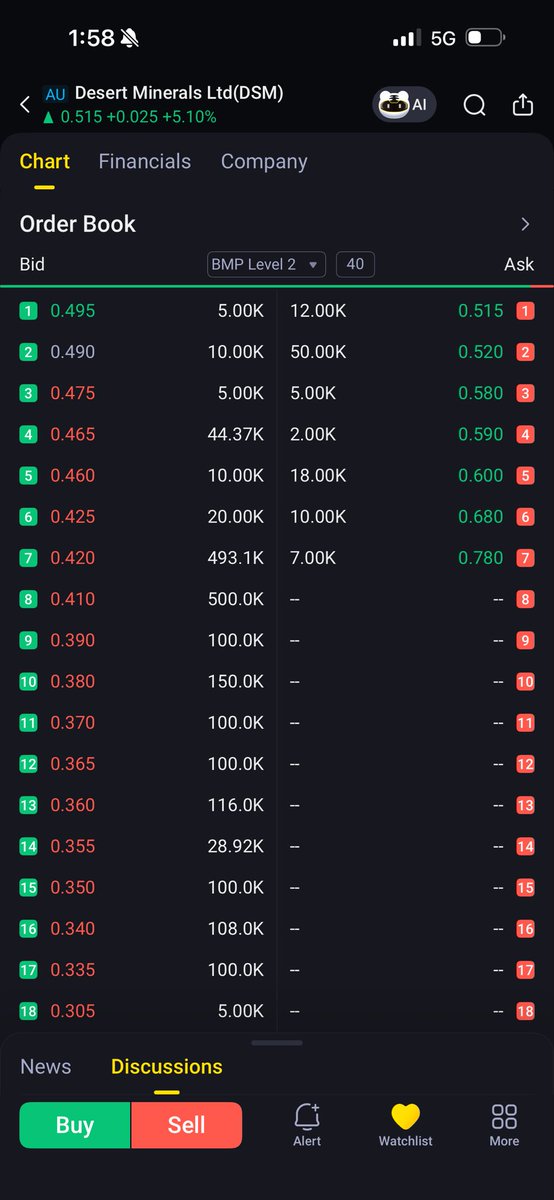Select the Chart tab
Image resolution: width=554 pixels, height=1200 pixels.
point(45,162)
